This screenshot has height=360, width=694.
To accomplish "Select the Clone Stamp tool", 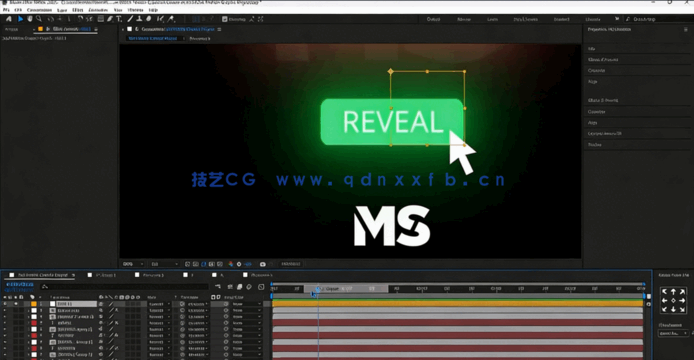I will click(139, 19).
